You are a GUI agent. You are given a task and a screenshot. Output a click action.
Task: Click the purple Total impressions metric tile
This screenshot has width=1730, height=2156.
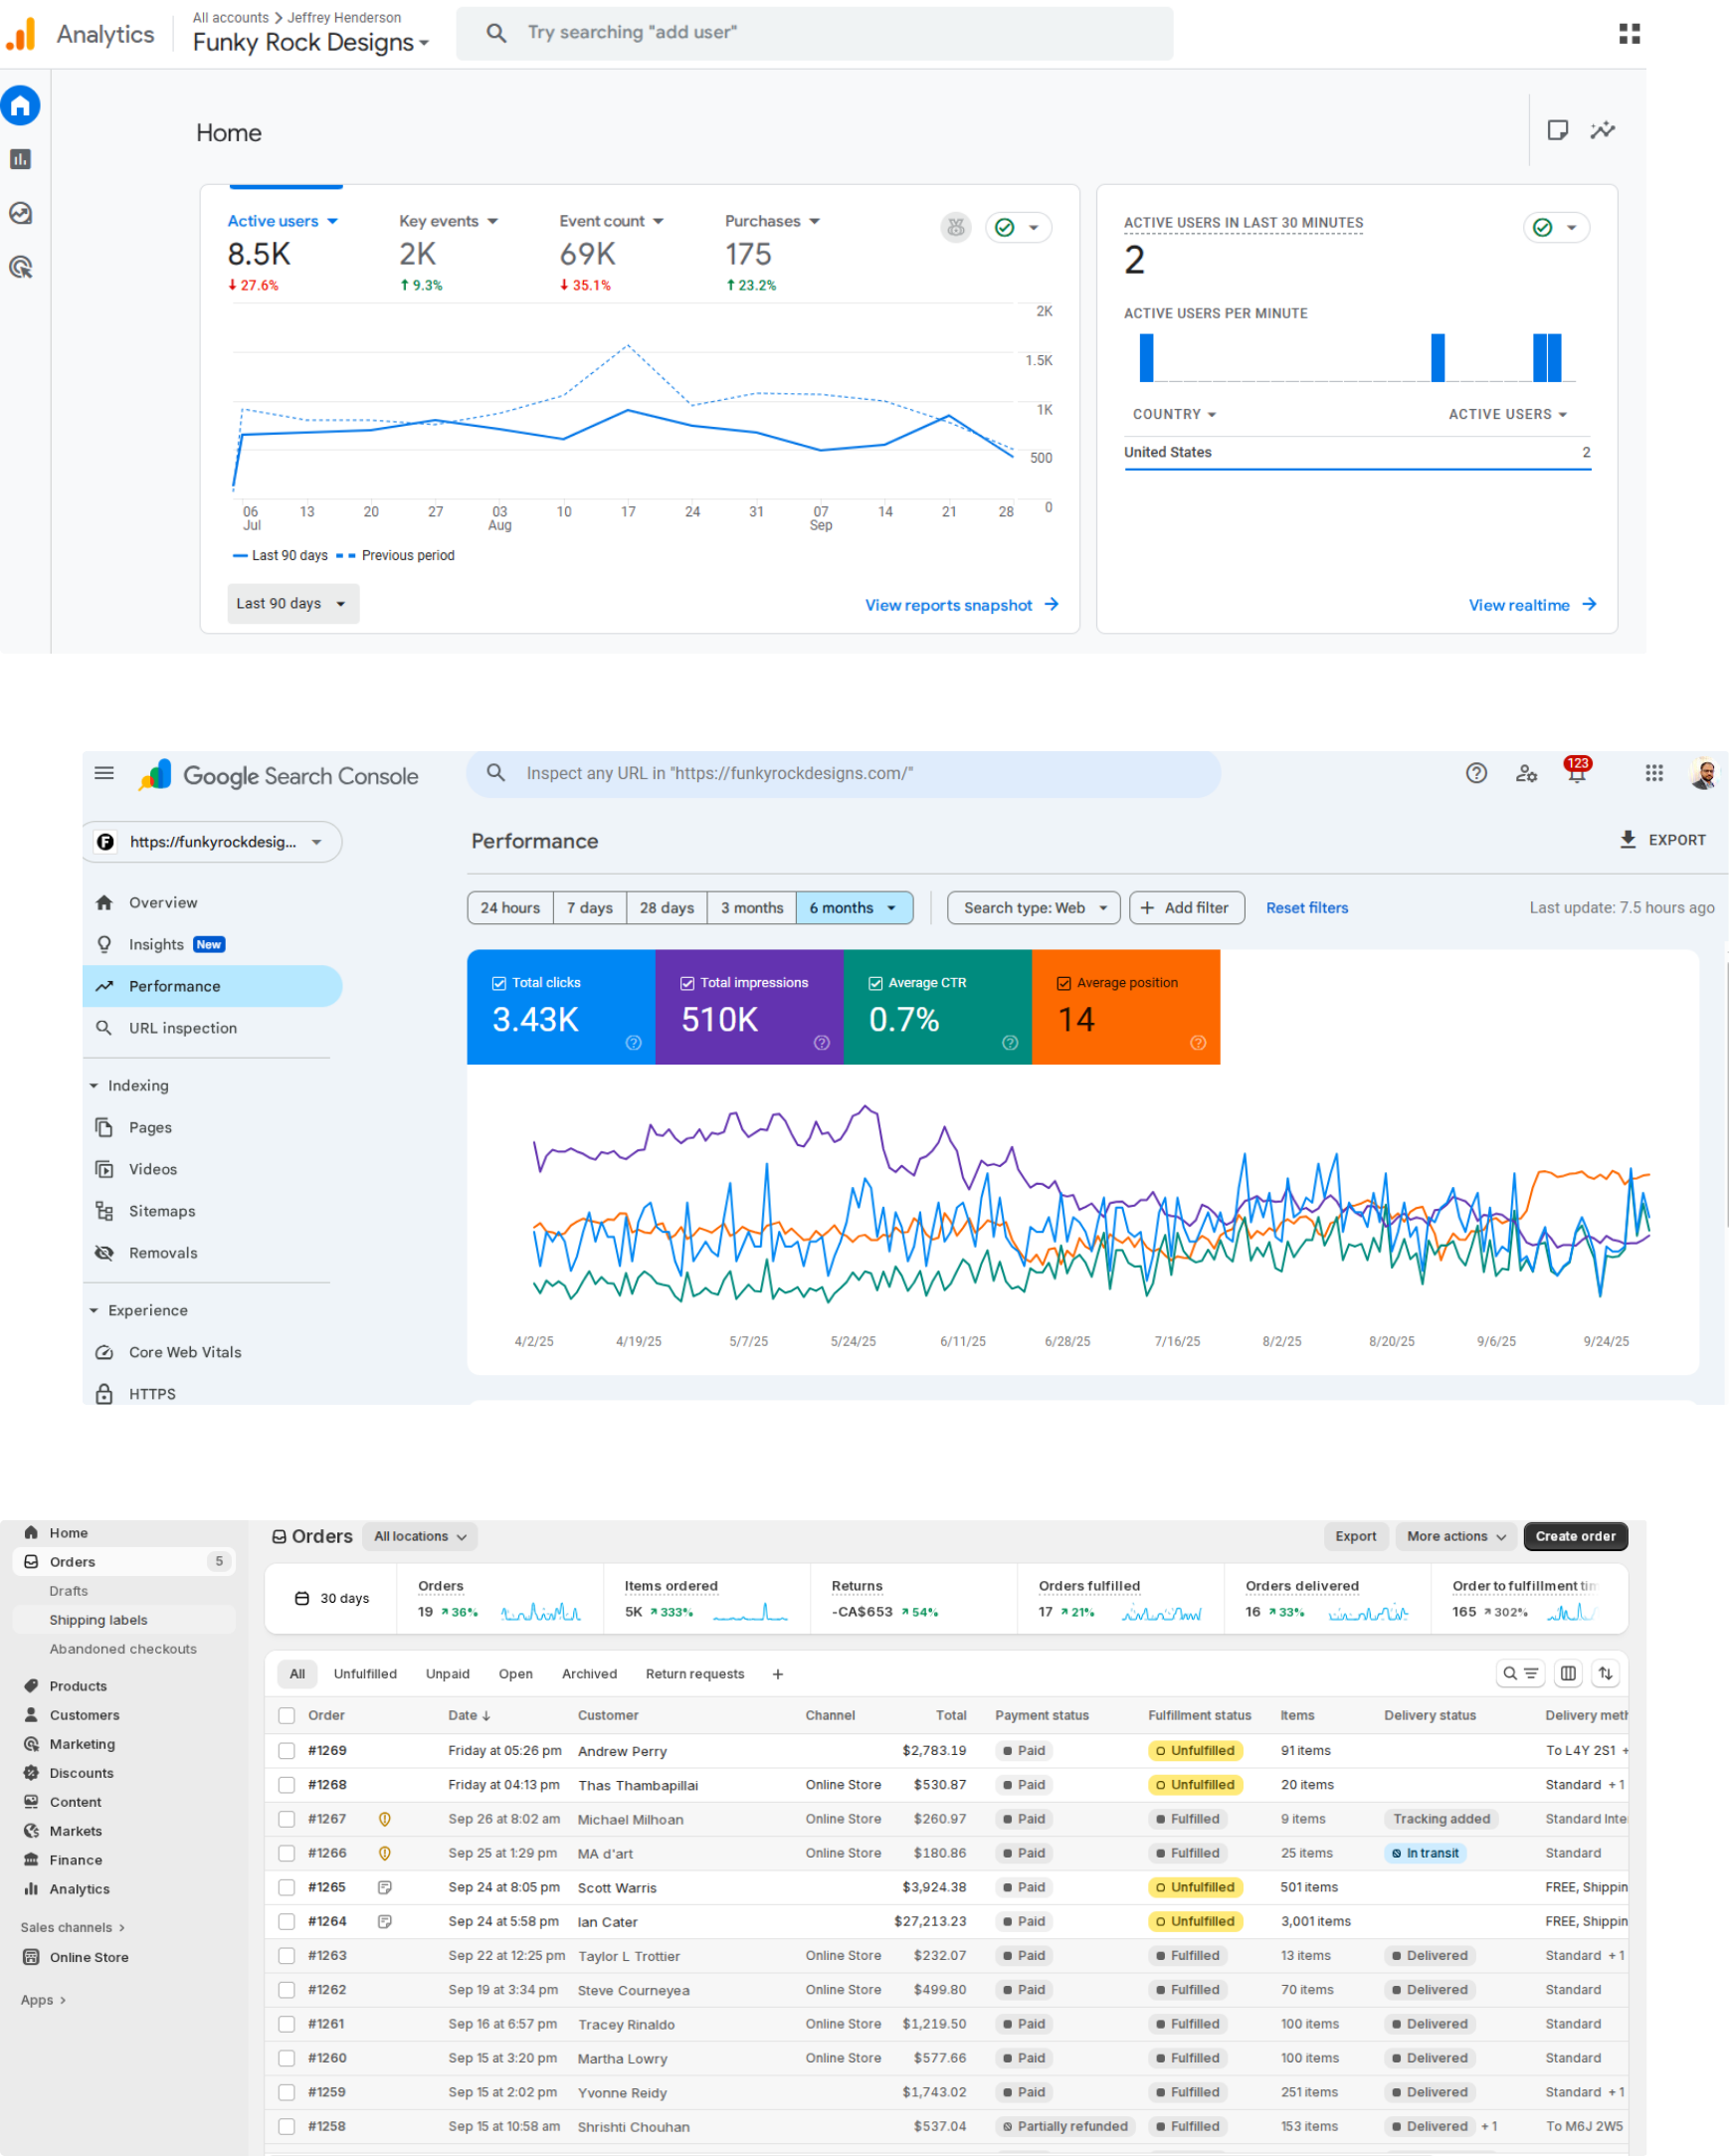(x=749, y=1007)
